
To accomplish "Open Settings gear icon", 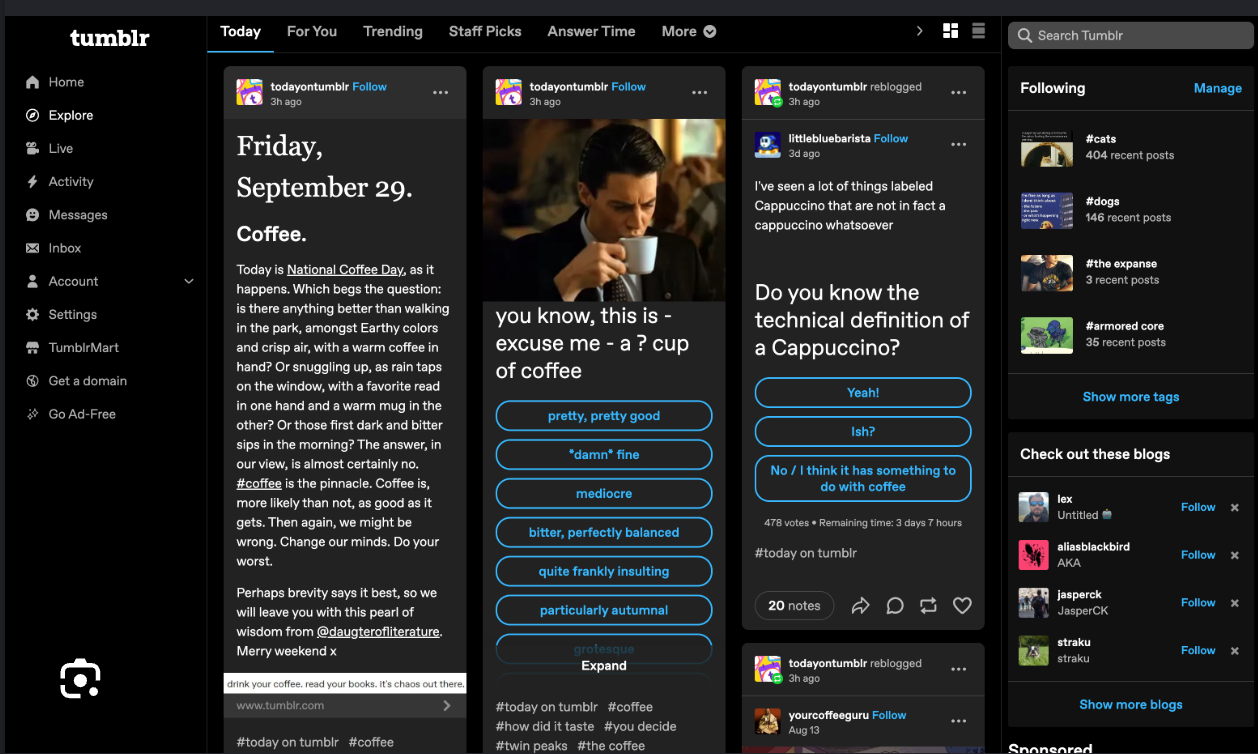I will [x=32, y=314].
